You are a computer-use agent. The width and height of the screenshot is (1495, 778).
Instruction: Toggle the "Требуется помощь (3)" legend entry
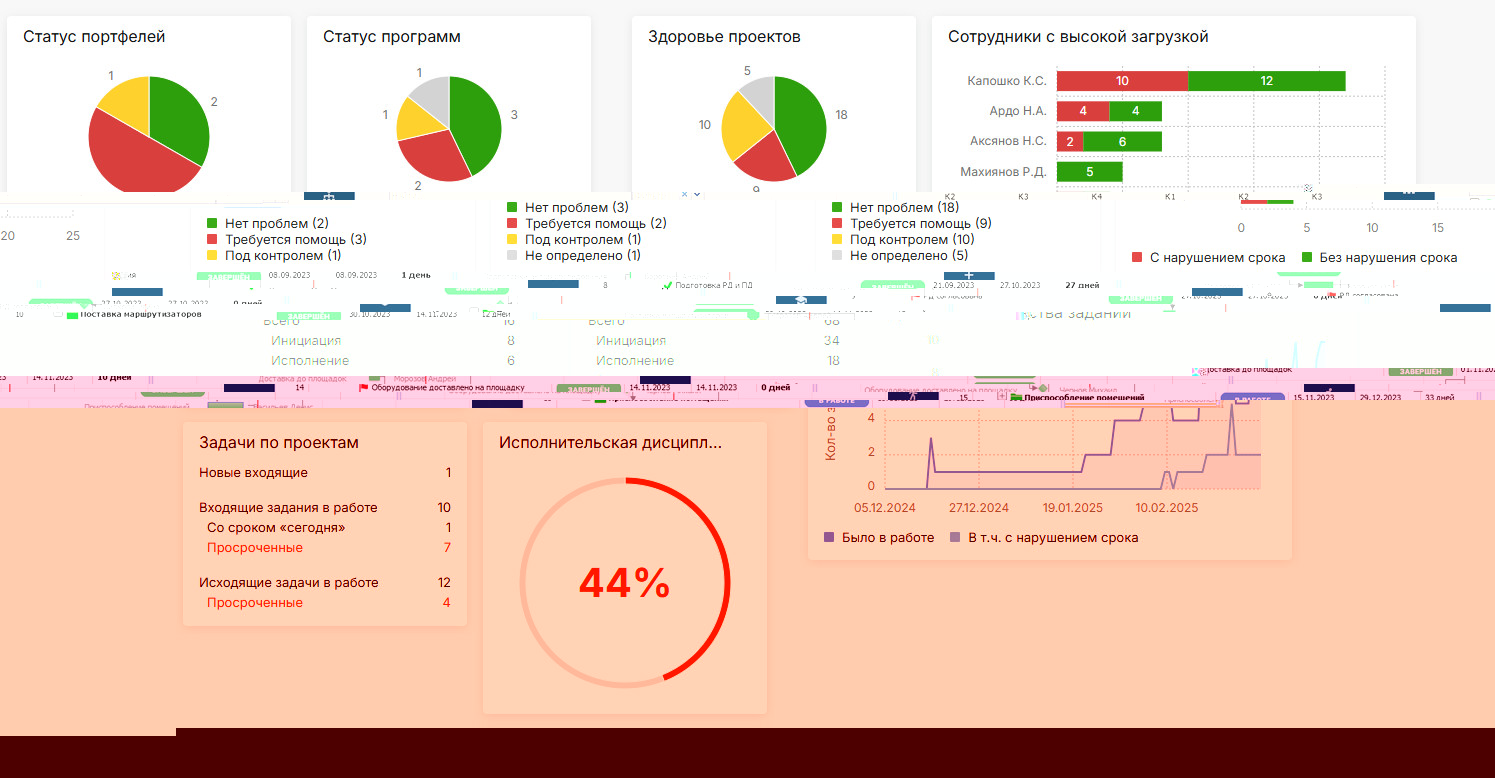286,240
